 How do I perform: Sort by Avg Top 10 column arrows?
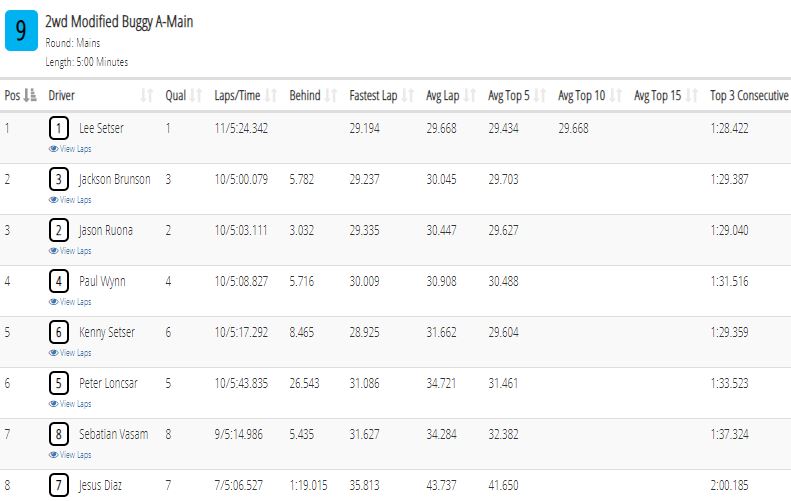click(615, 95)
